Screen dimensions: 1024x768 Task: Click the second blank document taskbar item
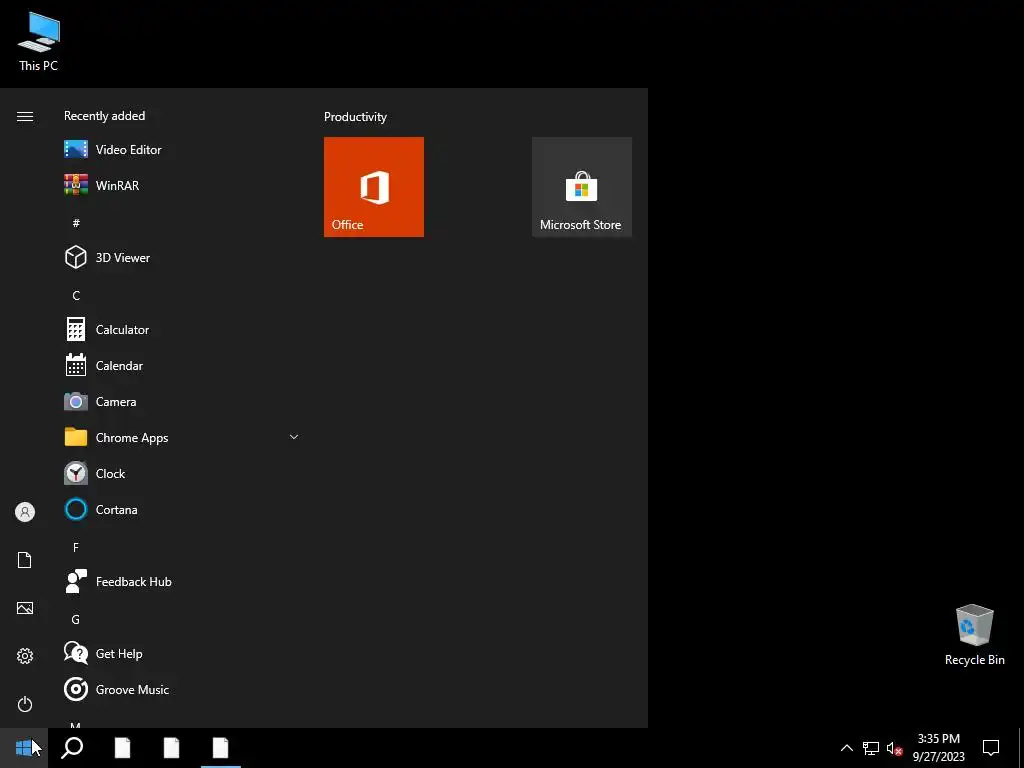tap(171, 748)
